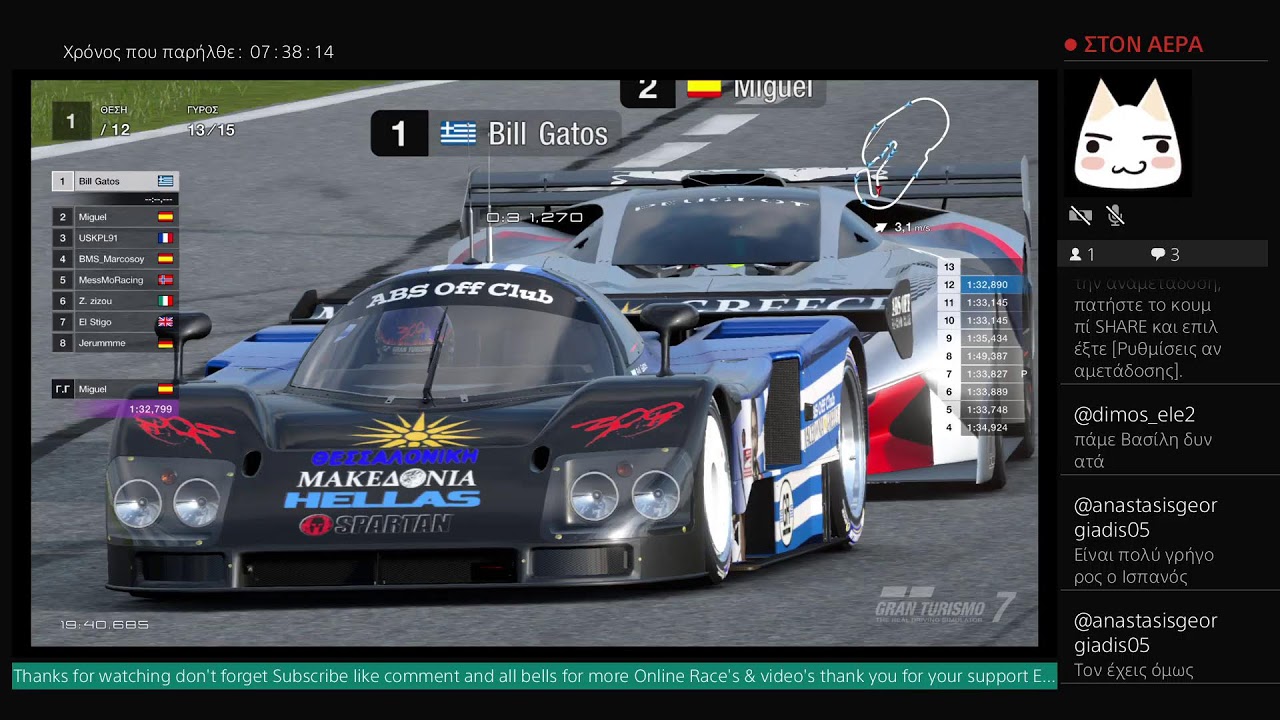Click the Γ.Γ fastest lap badge

point(62,389)
